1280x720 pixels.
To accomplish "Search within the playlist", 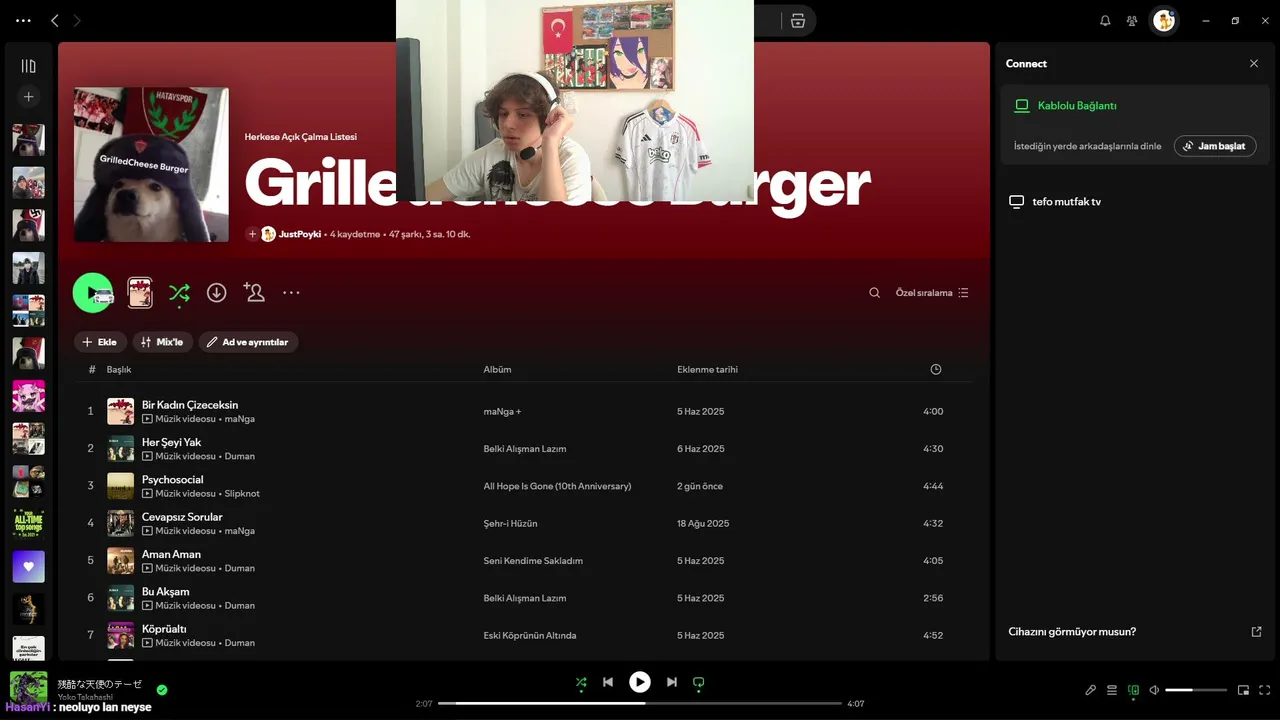I will 874,293.
